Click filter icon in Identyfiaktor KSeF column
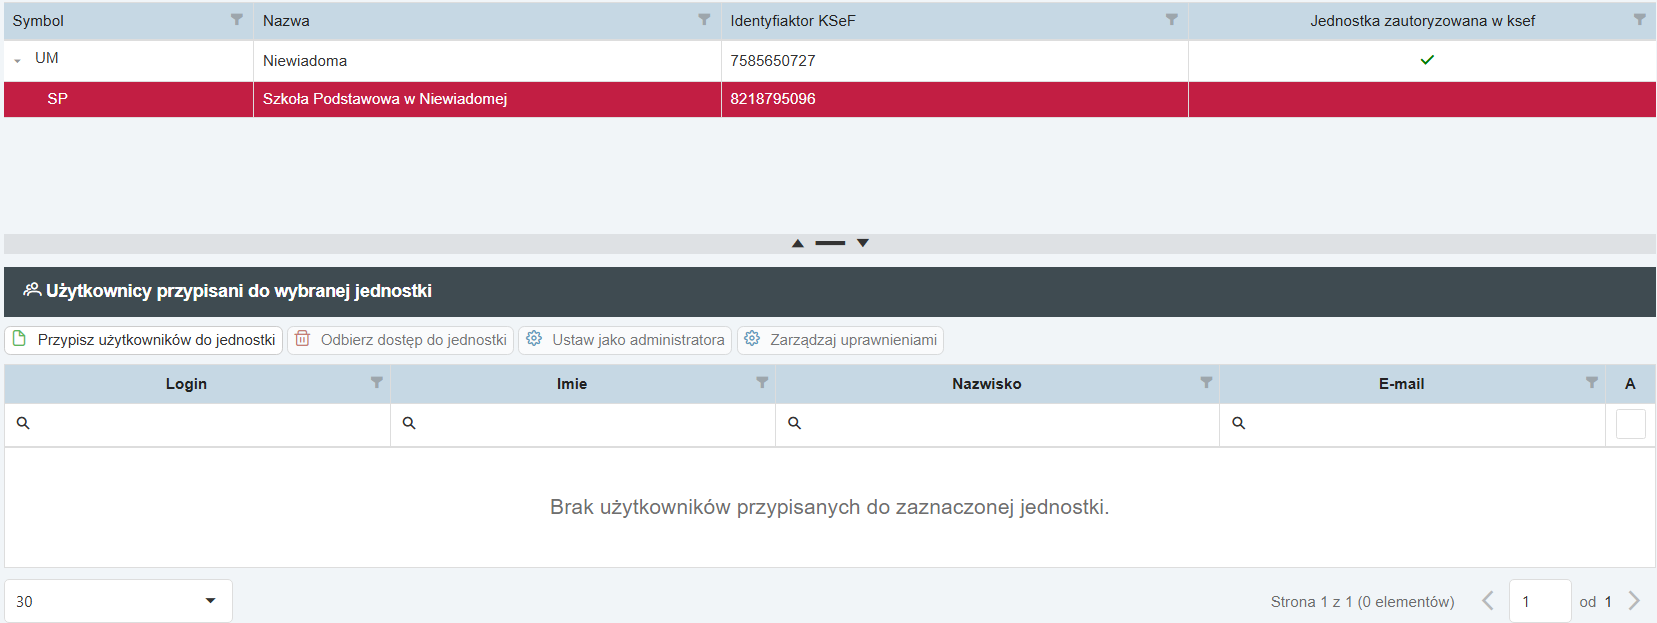1657x623 pixels. pyautogui.click(x=1172, y=20)
